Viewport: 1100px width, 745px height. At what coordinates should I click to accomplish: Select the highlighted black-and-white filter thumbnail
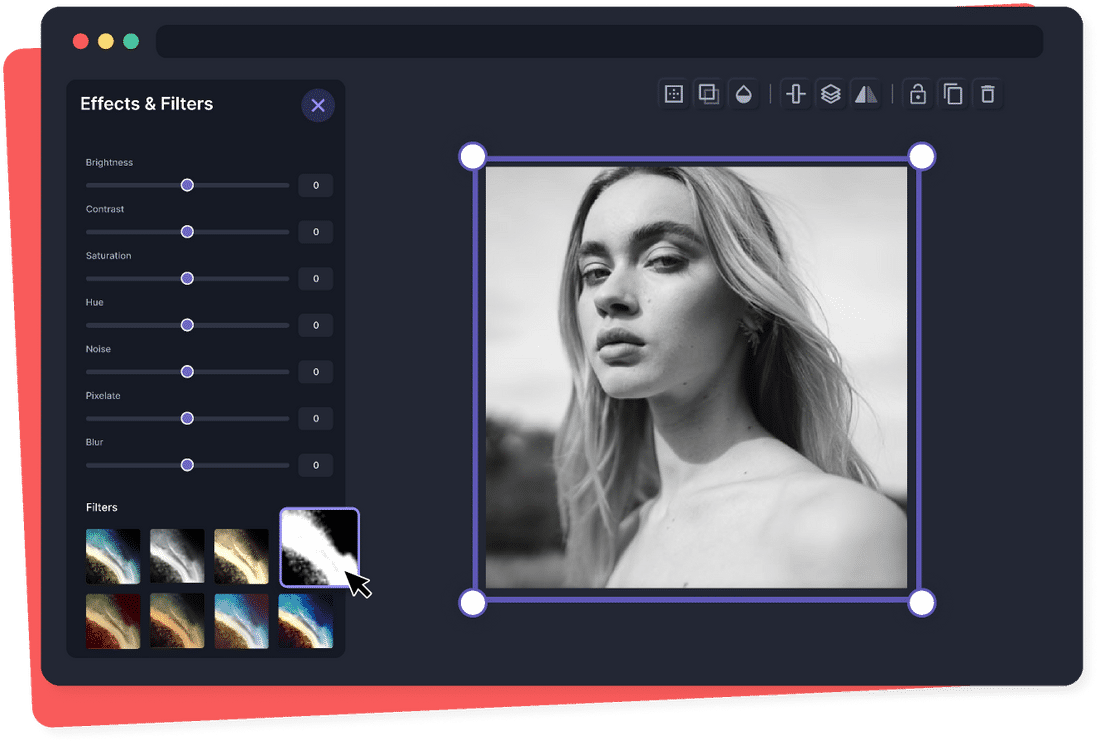[318, 546]
